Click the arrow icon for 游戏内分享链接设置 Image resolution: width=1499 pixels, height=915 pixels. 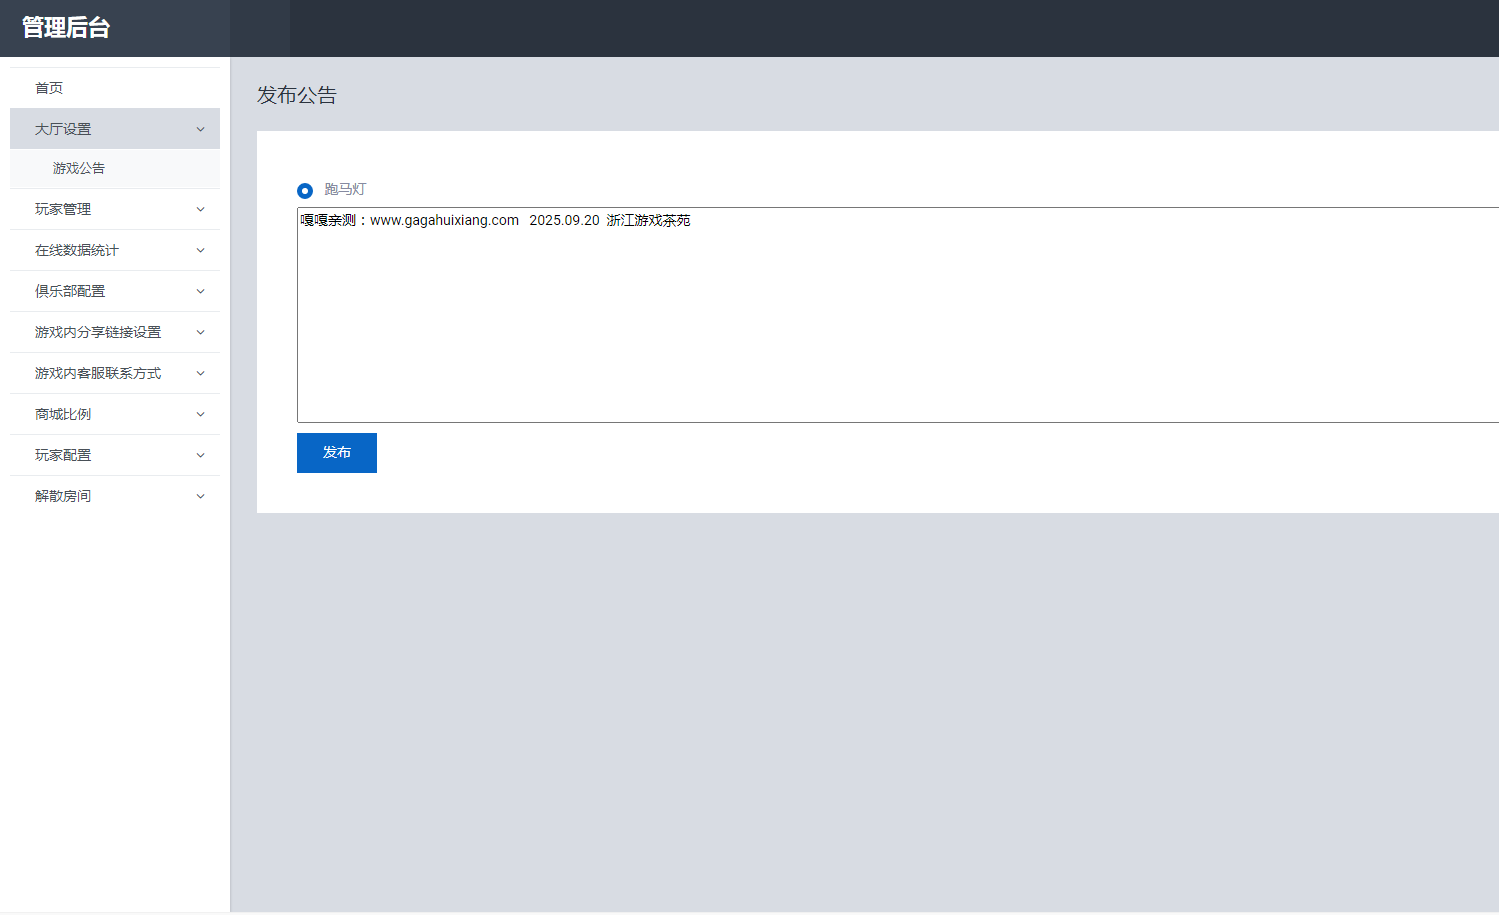(x=200, y=332)
